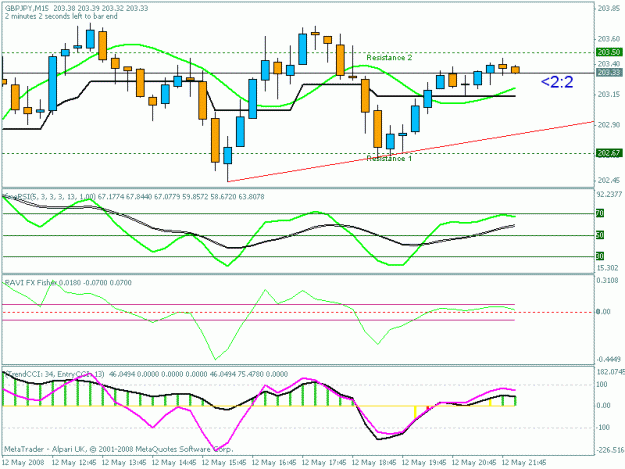
Task: Click the '12 May 15:45' time axis label
Action: tap(224, 462)
